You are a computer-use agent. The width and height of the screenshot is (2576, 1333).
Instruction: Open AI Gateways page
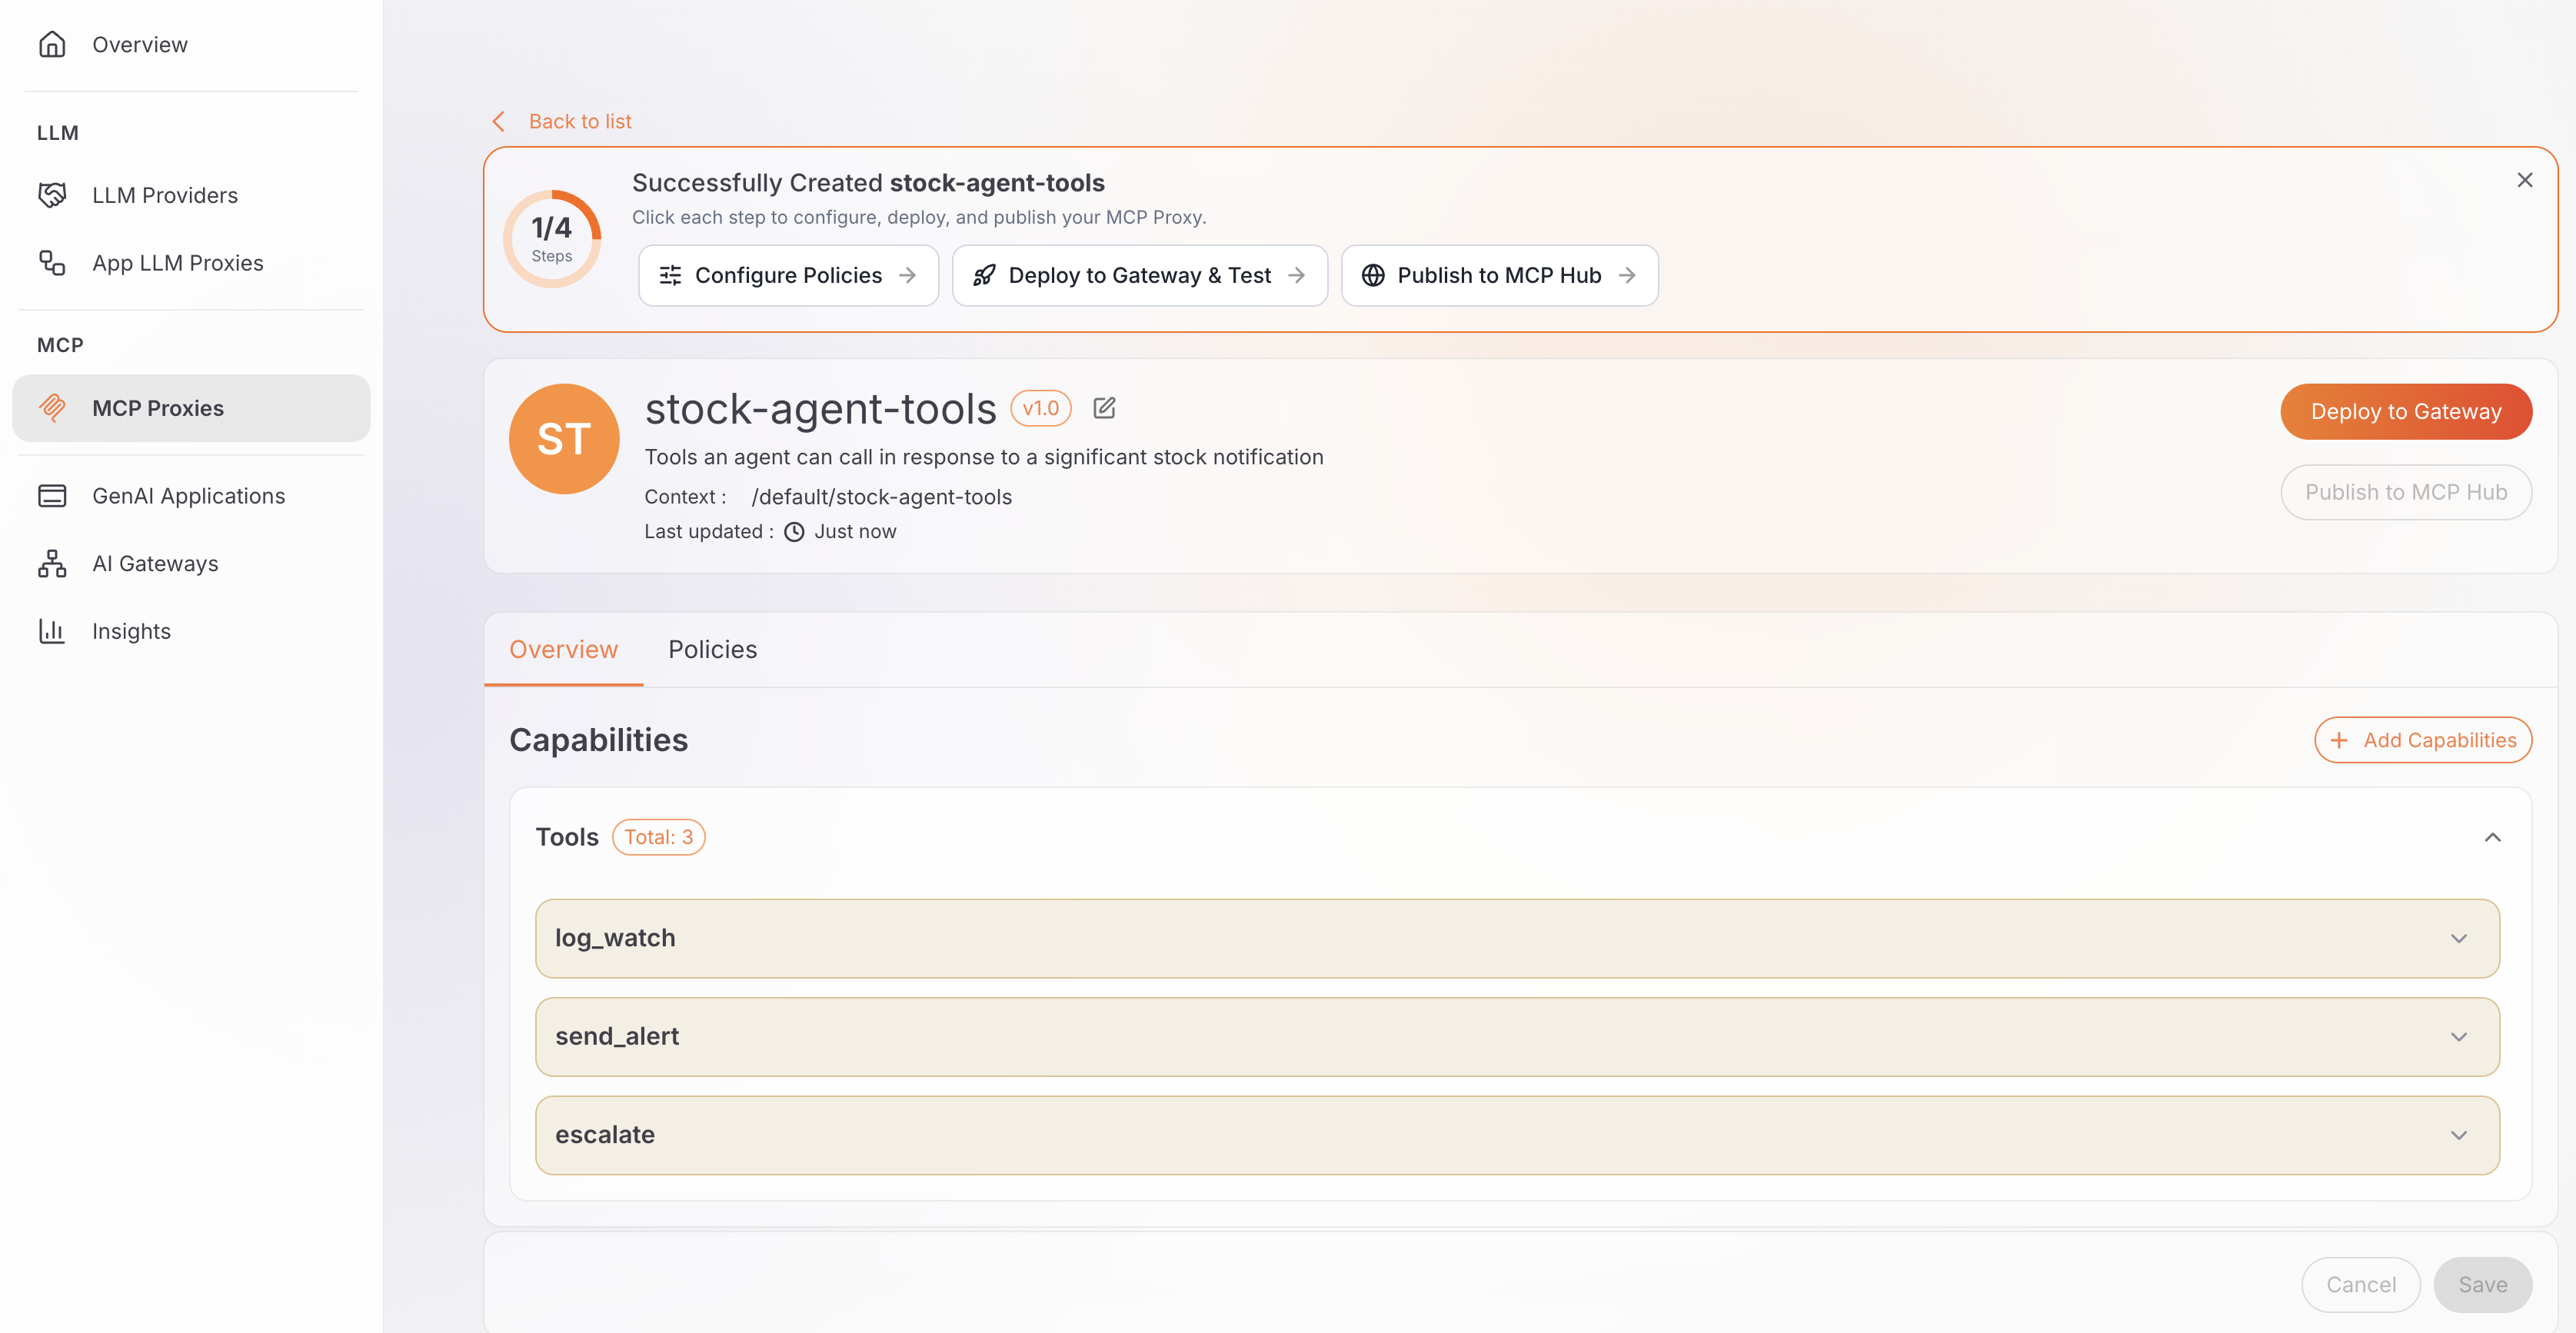coord(191,563)
